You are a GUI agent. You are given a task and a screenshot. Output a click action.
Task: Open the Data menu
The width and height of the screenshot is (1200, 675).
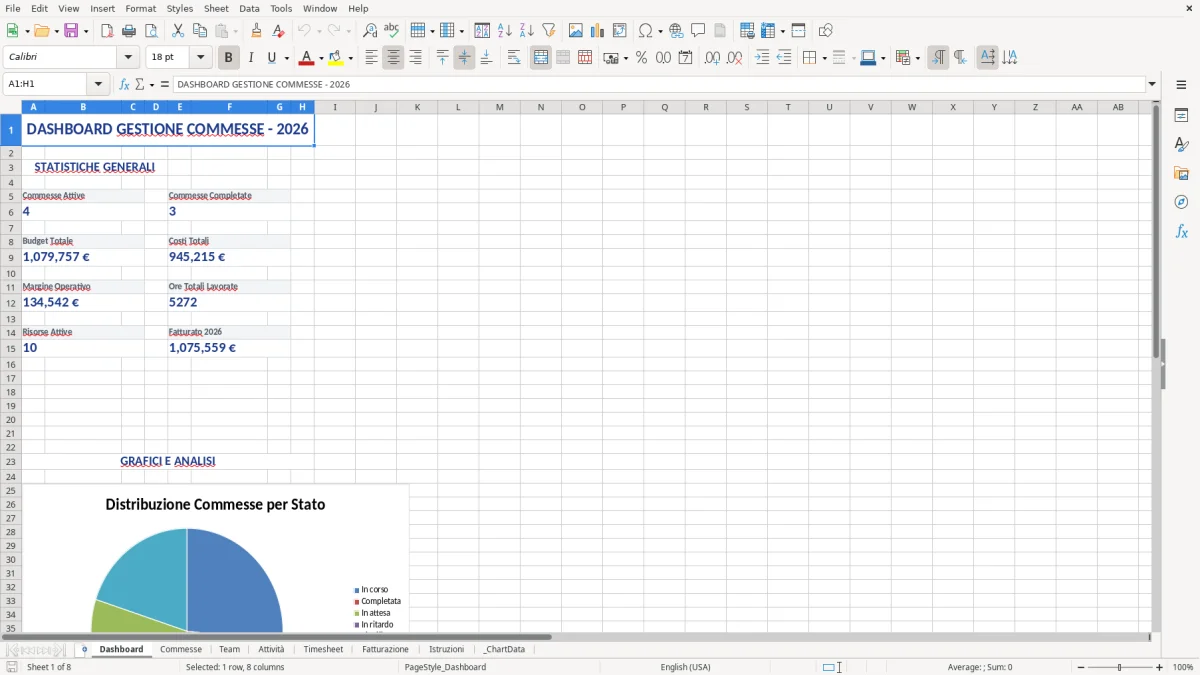[x=248, y=8]
